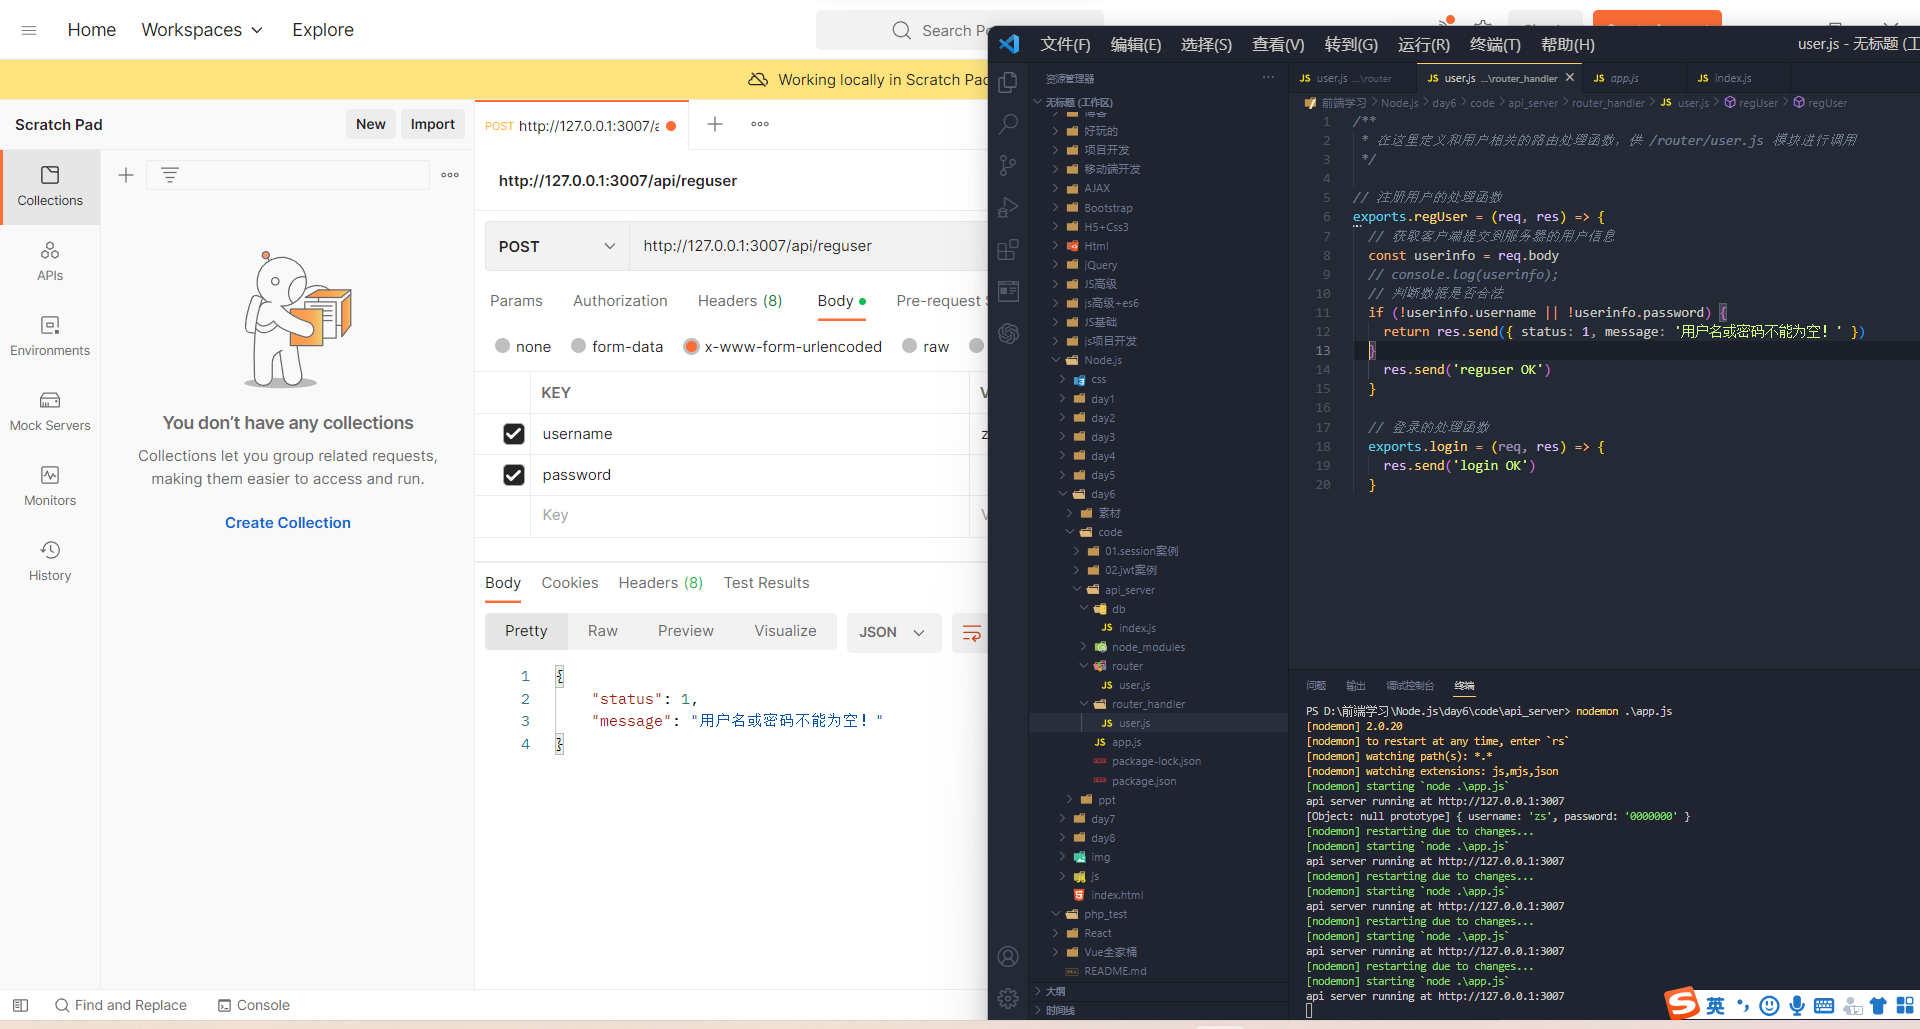The width and height of the screenshot is (1920, 1029).
Task: Open a new request tab with plus
Action: click(x=715, y=124)
